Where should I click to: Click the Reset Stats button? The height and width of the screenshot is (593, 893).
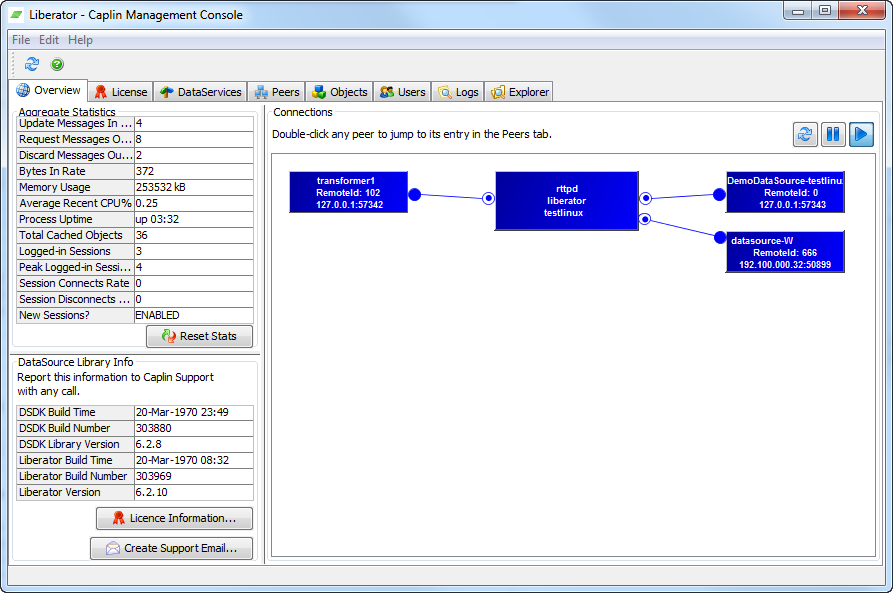(199, 336)
